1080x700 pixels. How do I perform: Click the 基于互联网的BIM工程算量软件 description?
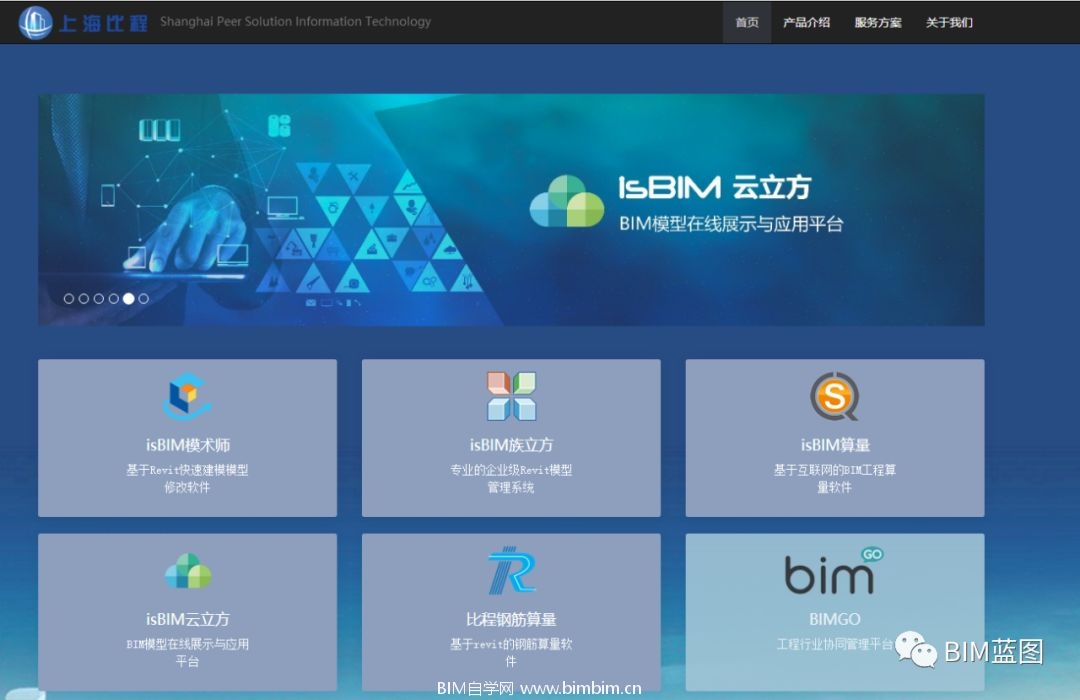pos(835,478)
